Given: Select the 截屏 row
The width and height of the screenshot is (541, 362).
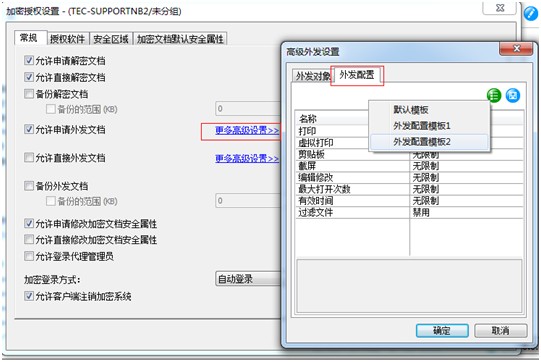Looking at the screenshot, I should [x=409, y=166].
